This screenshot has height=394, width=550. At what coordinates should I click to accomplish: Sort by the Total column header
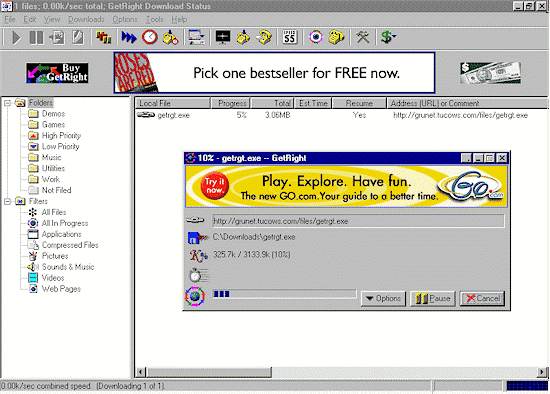[273, 103]
